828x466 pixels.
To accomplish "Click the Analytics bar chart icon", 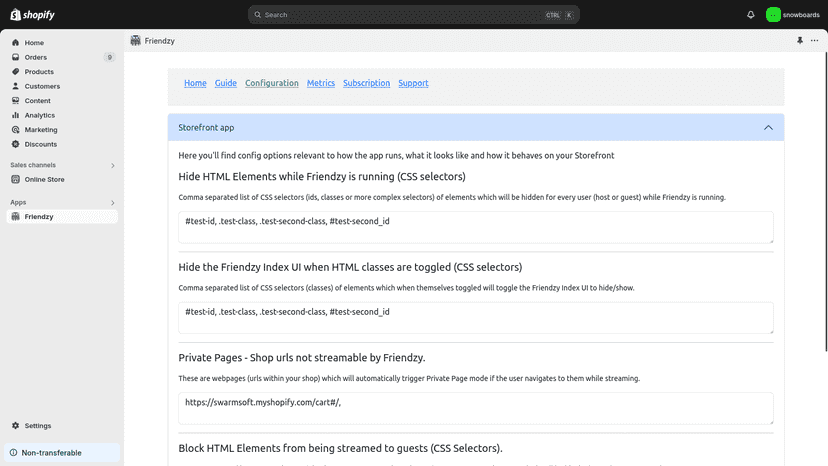I will click(15, 115).
